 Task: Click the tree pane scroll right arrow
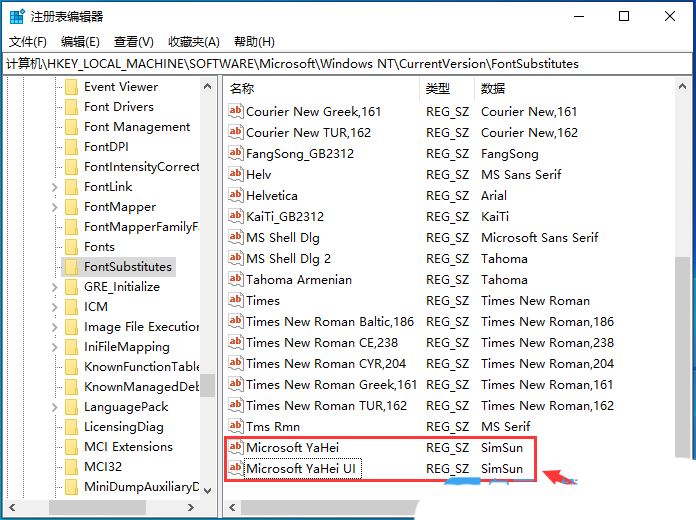click(x=191, y=507)
